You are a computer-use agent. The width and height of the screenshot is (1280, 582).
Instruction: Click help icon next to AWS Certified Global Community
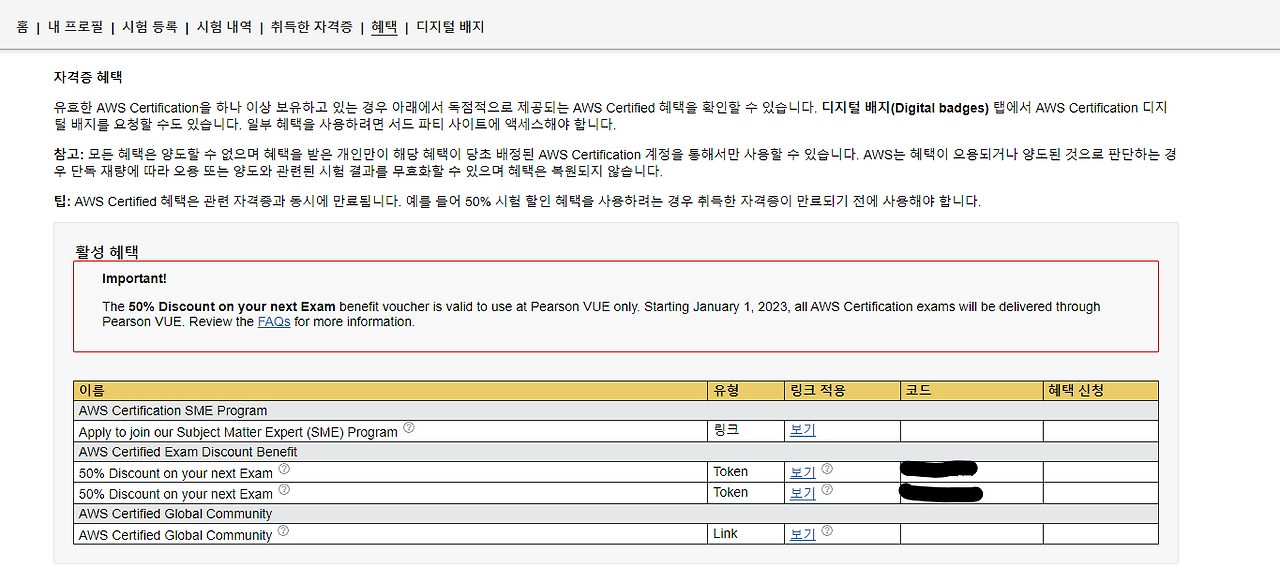(x=283, y=531)
